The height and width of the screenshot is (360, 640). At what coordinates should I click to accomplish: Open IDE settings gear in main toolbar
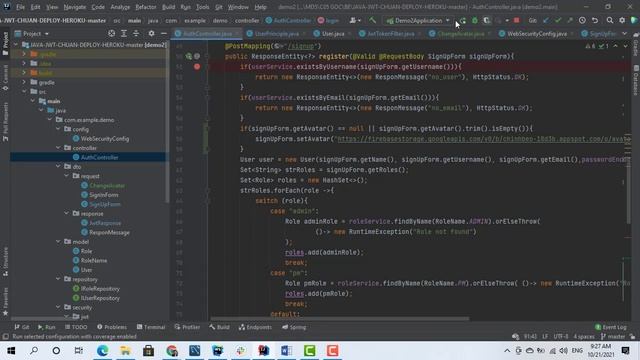tap(622, 20)
